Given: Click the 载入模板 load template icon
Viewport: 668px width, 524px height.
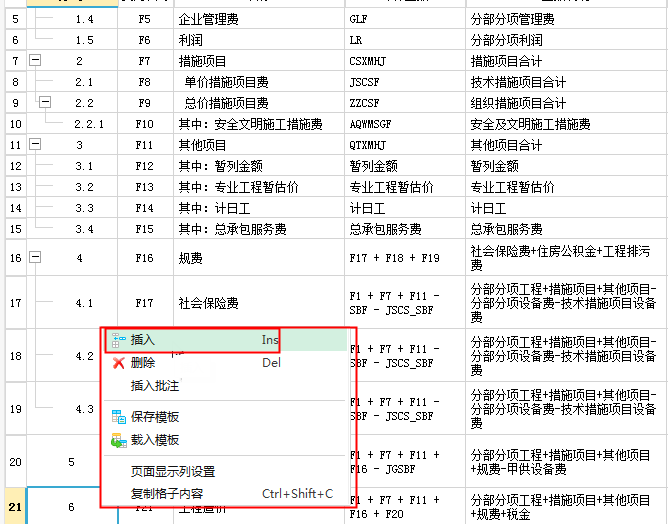Looking at the screenshot, I should (118, 440).
